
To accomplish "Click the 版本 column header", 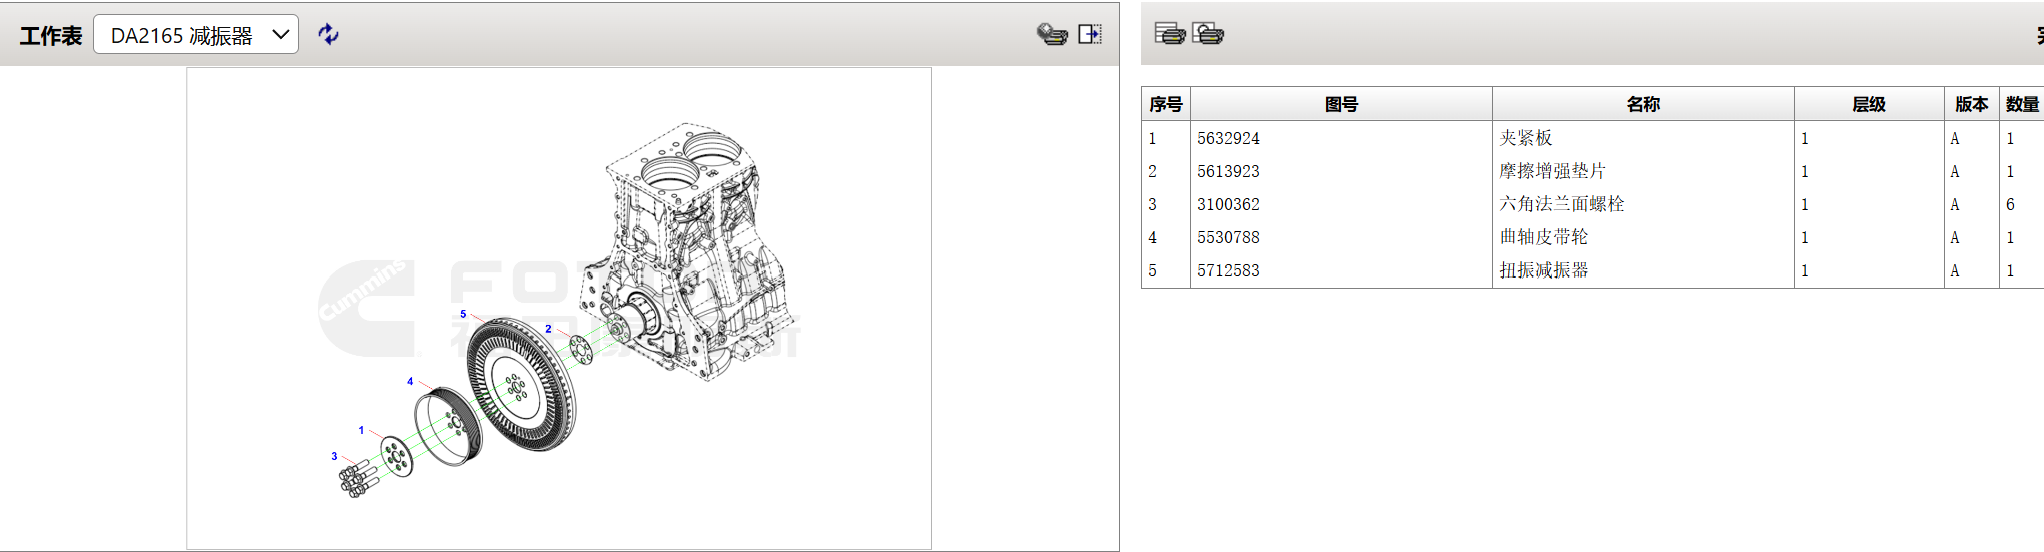I will tap(1971, 104).
